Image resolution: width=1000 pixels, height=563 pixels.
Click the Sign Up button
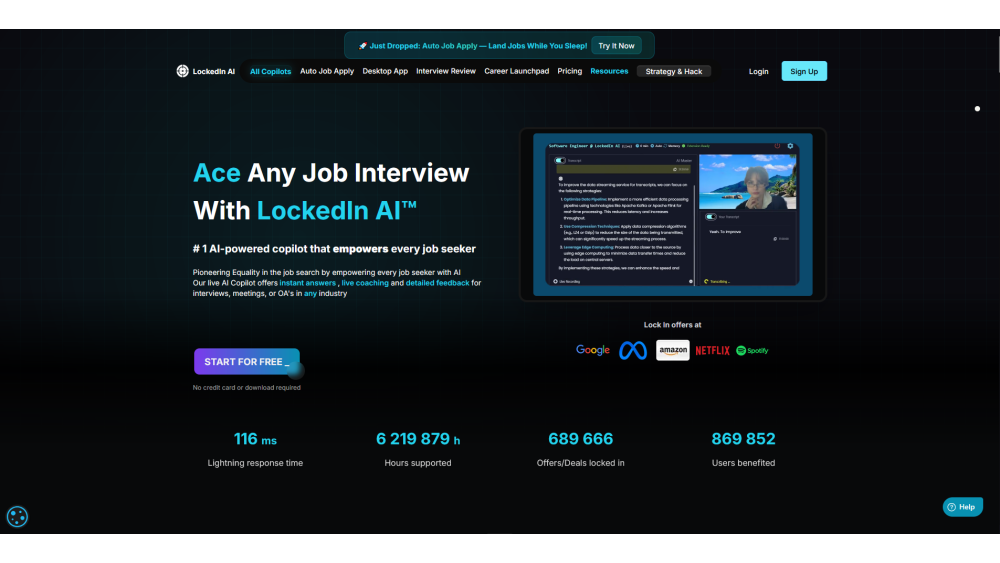click(804, 71)
